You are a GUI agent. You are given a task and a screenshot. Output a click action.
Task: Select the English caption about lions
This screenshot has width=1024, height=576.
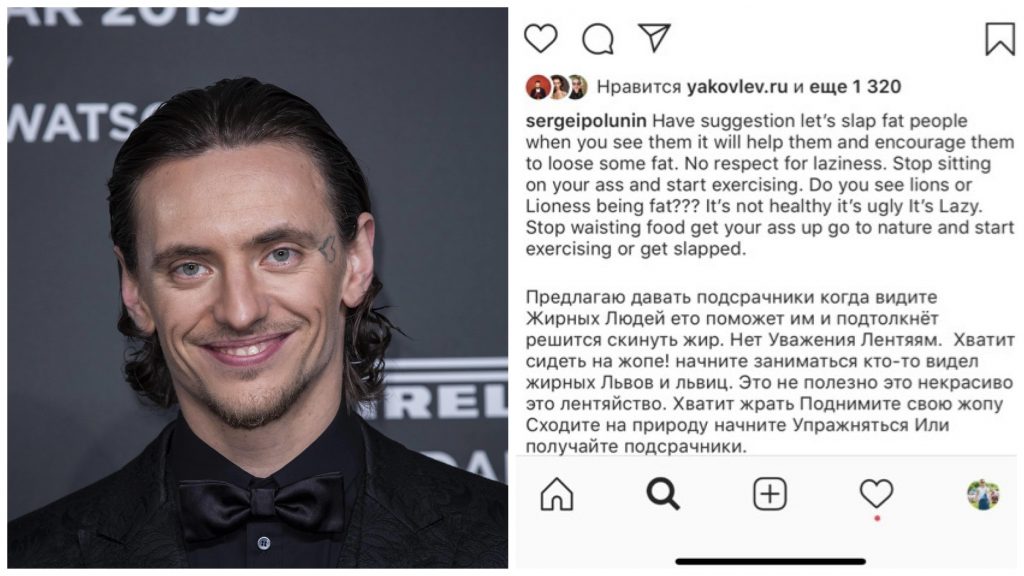(770, 185)
